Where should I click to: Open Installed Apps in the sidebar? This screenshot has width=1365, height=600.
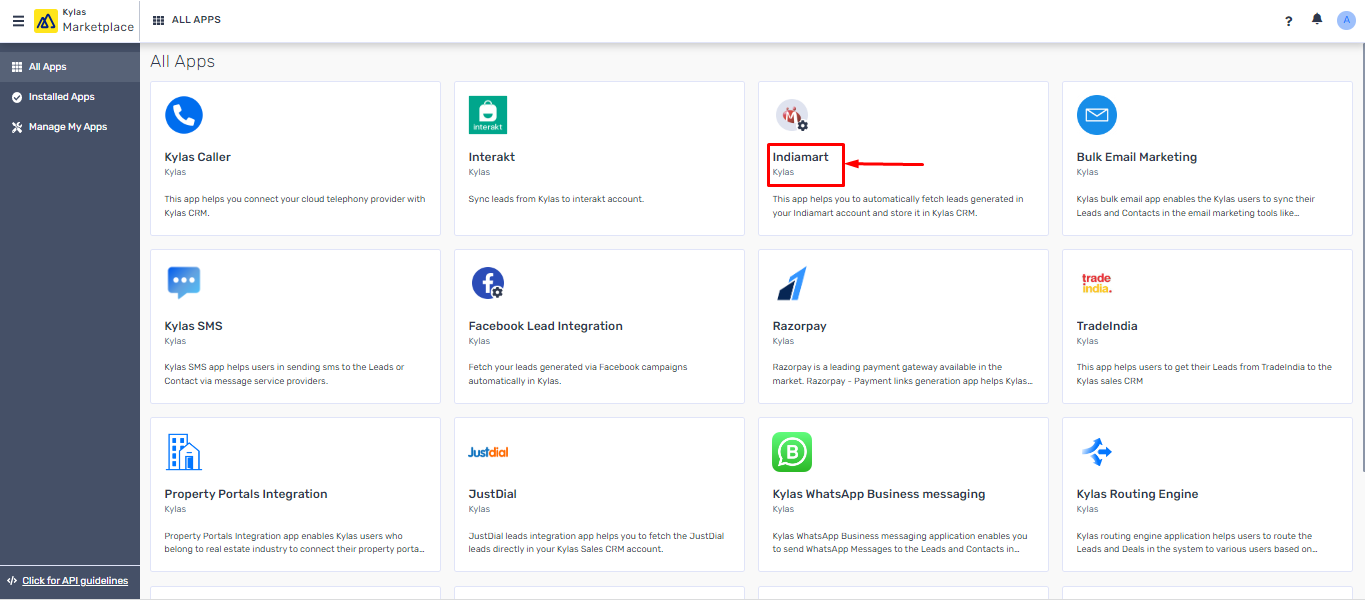pos(70,97)
